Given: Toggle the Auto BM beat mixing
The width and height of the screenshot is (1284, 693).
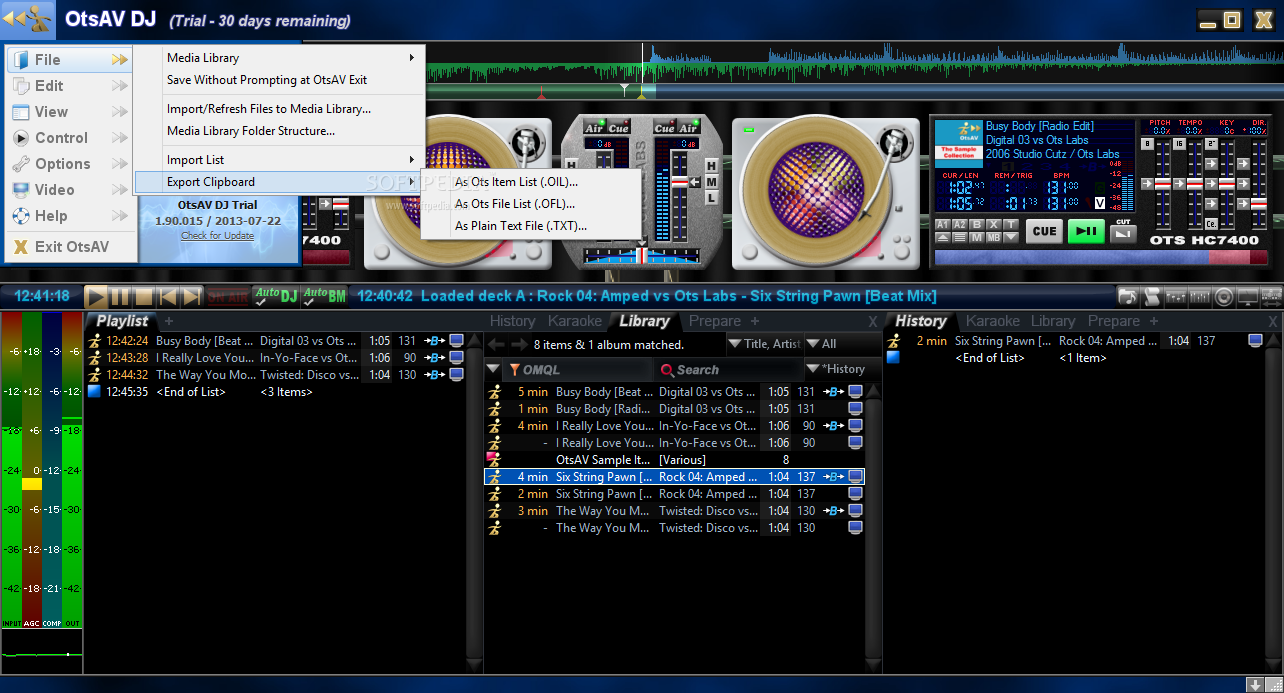Looking at the screenshot, I should click(x=324, y=296).
